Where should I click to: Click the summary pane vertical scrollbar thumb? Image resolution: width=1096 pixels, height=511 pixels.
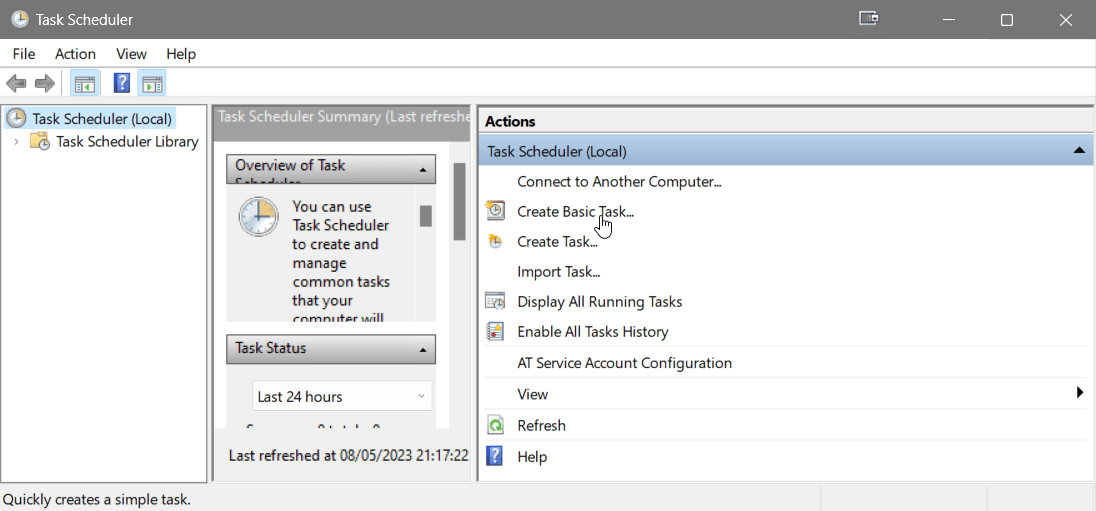pos(459,201)
